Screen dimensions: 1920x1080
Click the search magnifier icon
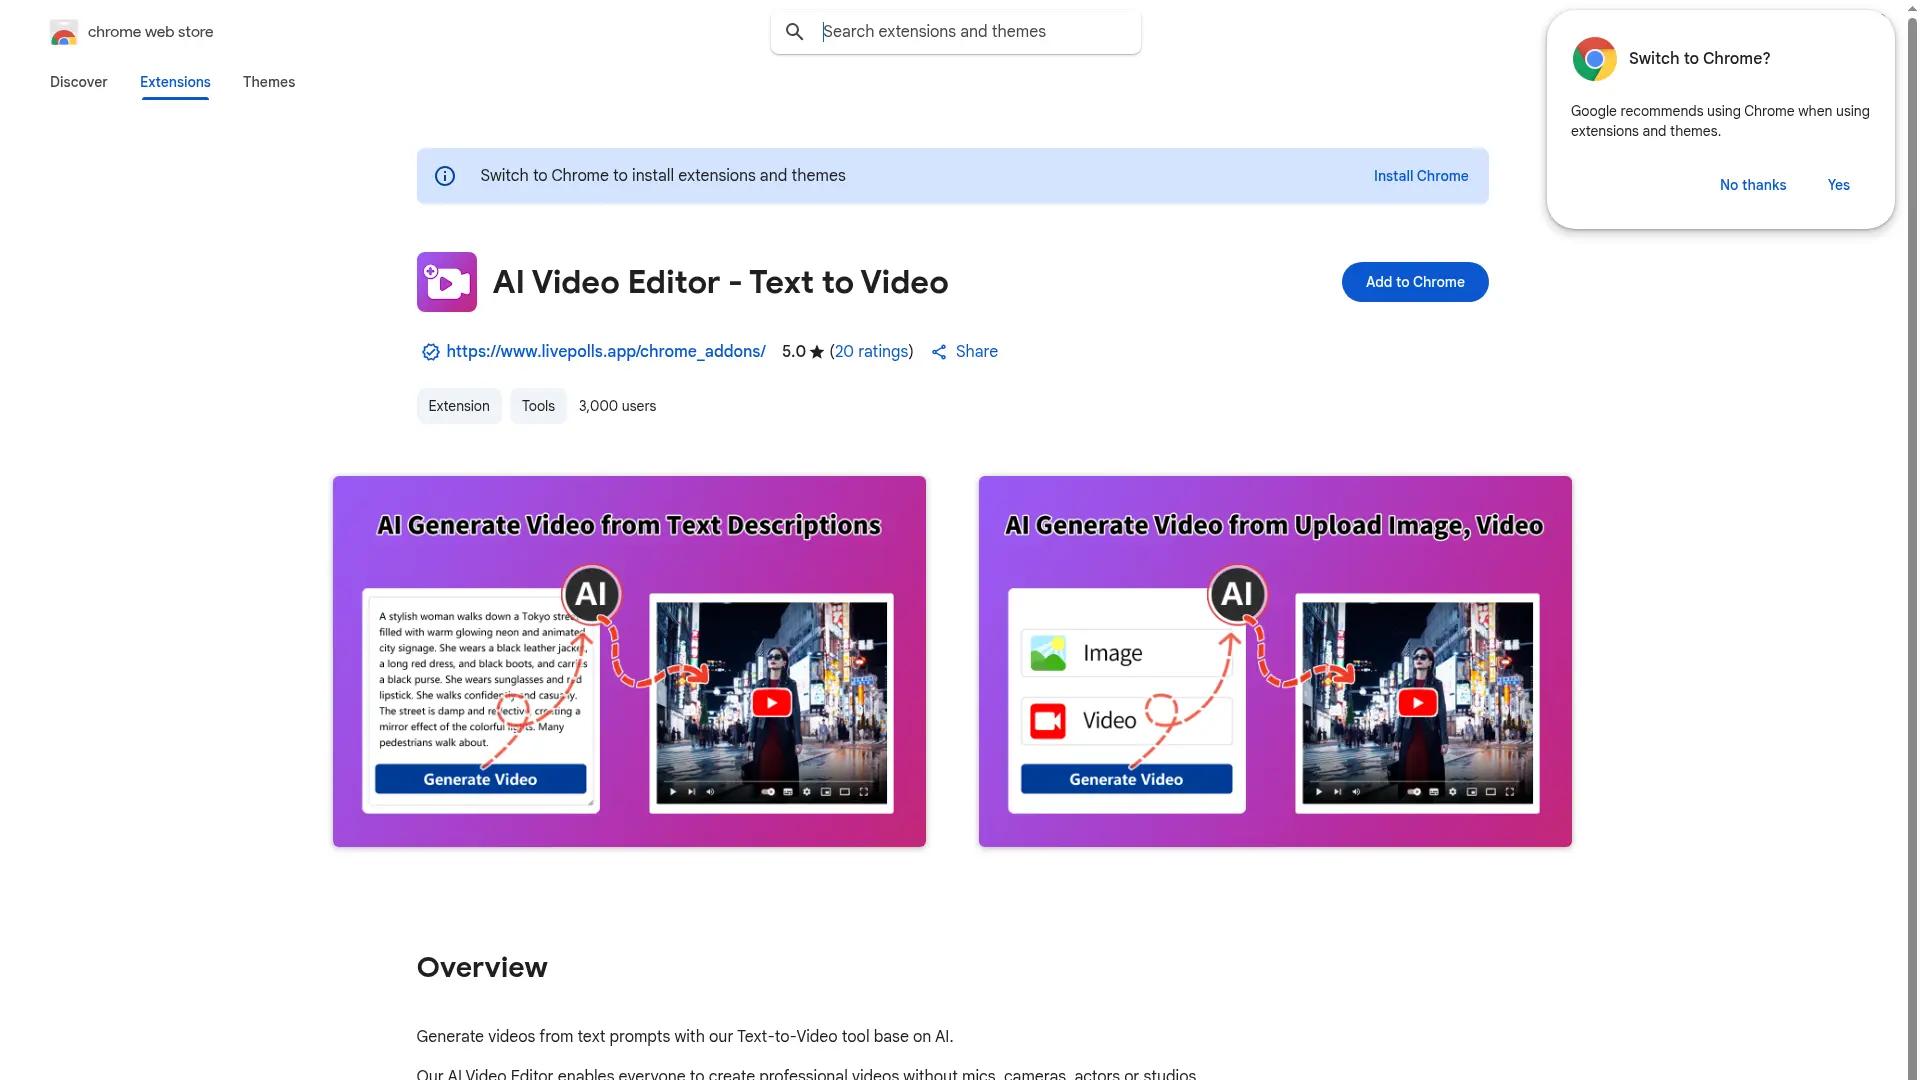click(794, 31)
